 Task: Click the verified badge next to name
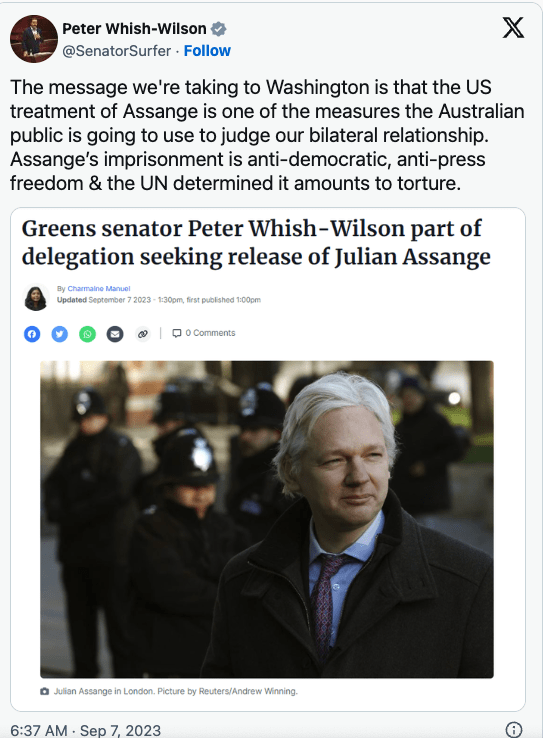218,29
